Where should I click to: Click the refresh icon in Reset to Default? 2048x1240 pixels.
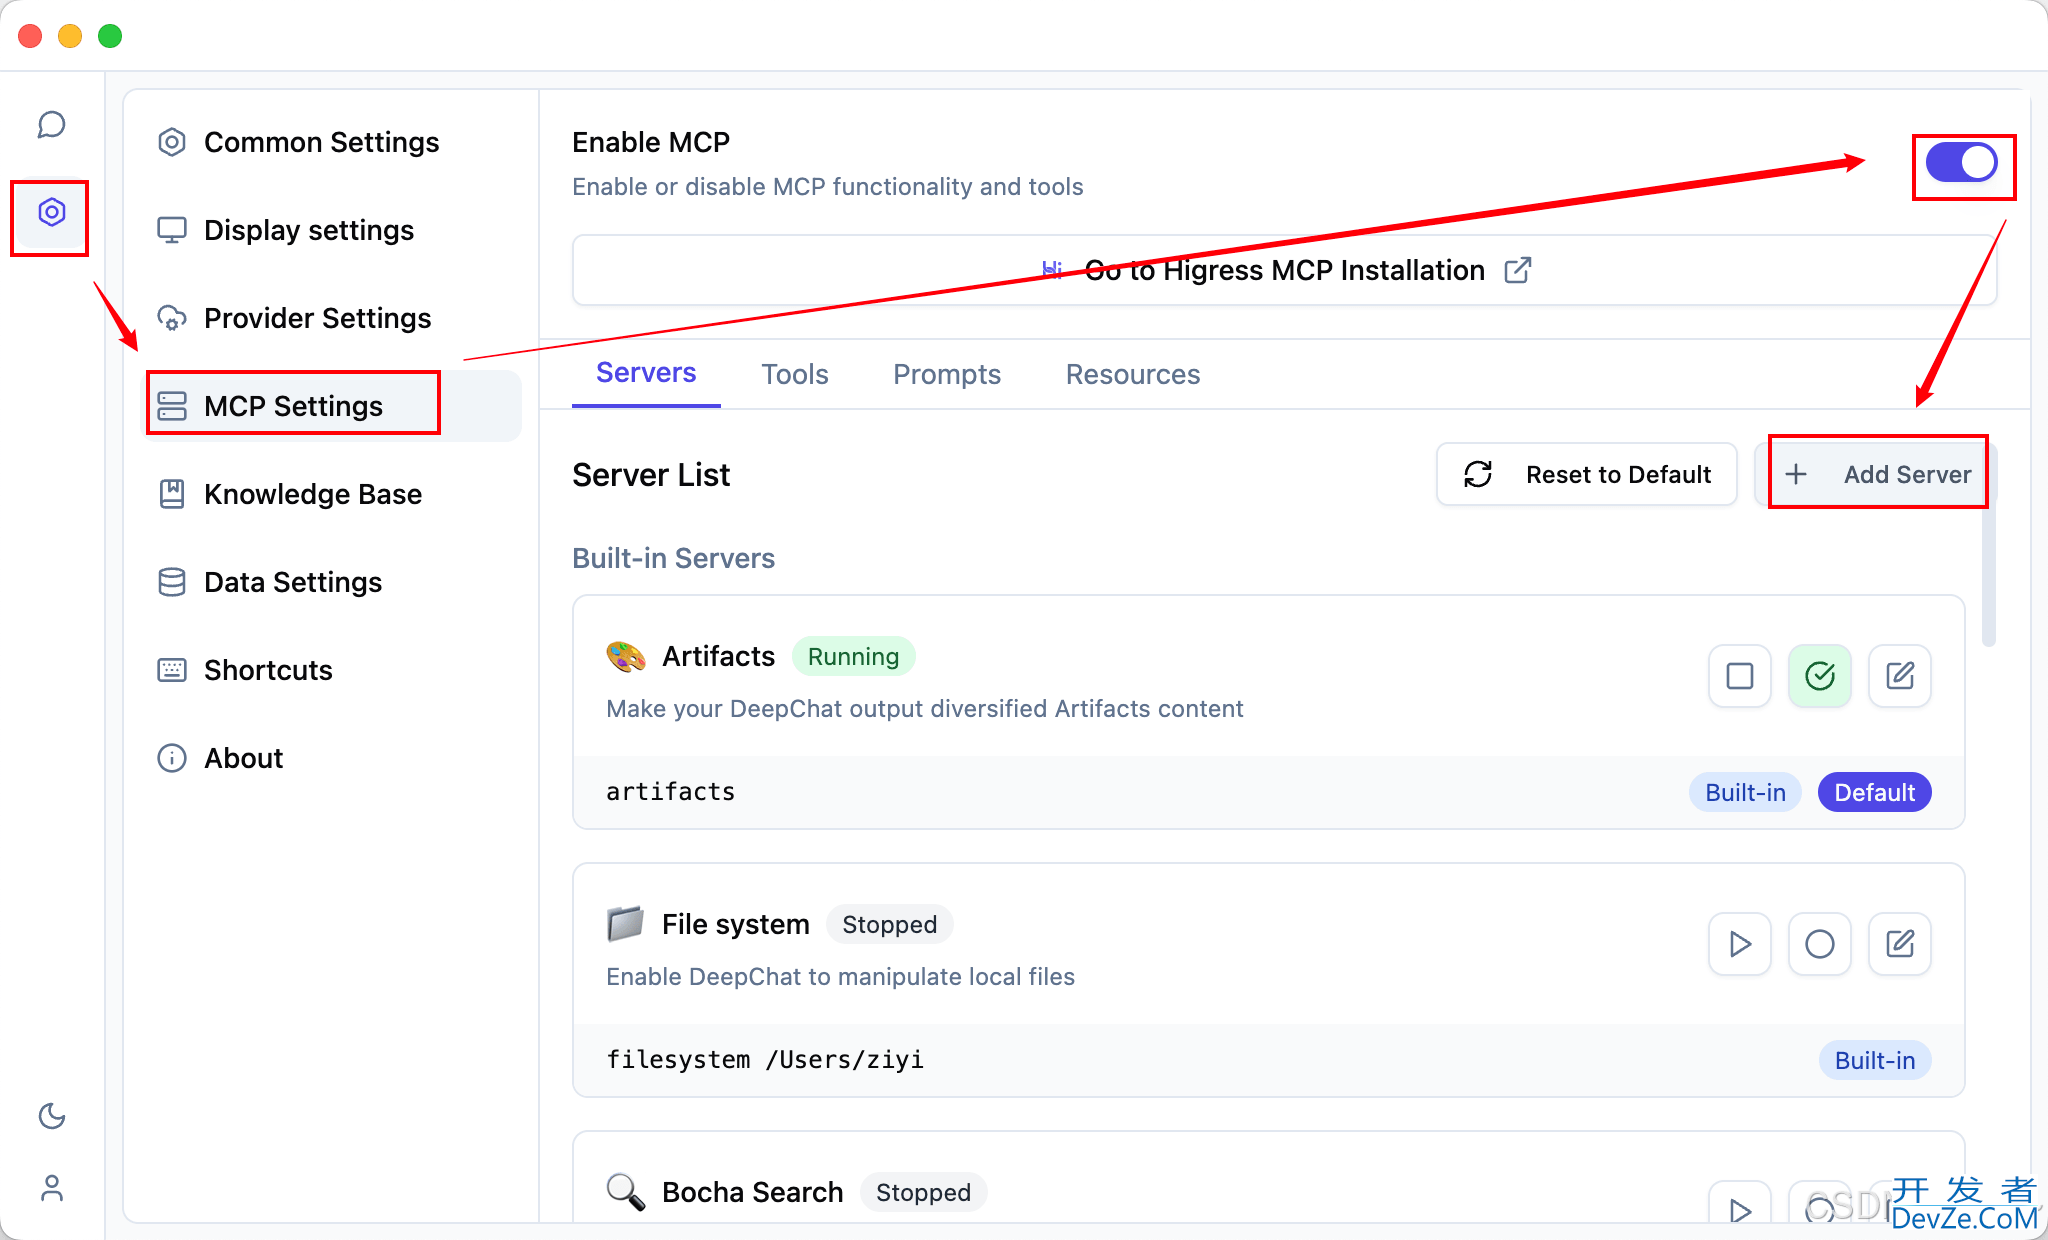tap(1478, 474)
